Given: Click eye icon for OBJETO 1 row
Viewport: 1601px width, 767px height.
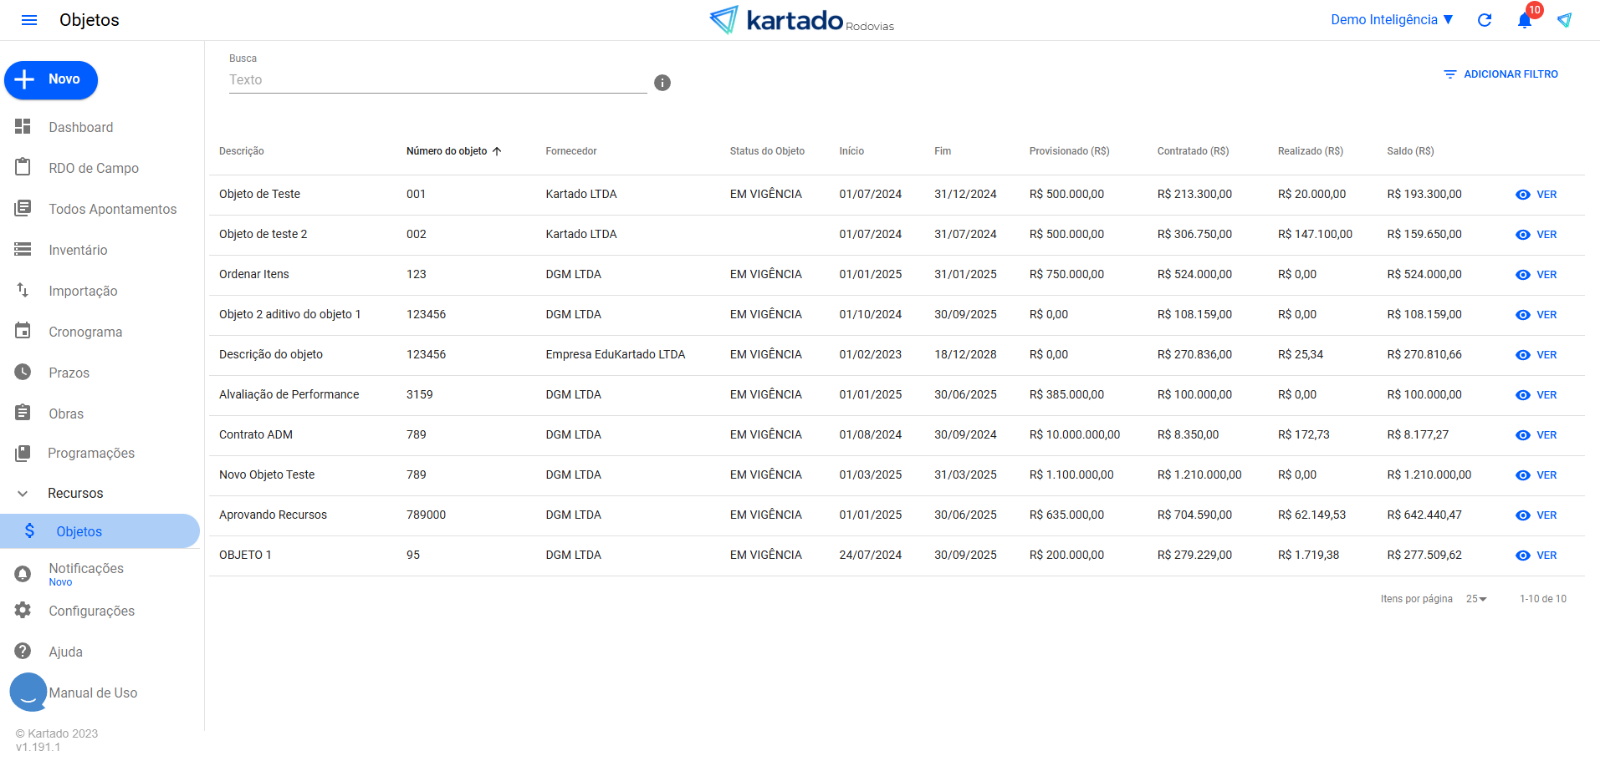Looking at the screenshot, I should coord(1523,555).
